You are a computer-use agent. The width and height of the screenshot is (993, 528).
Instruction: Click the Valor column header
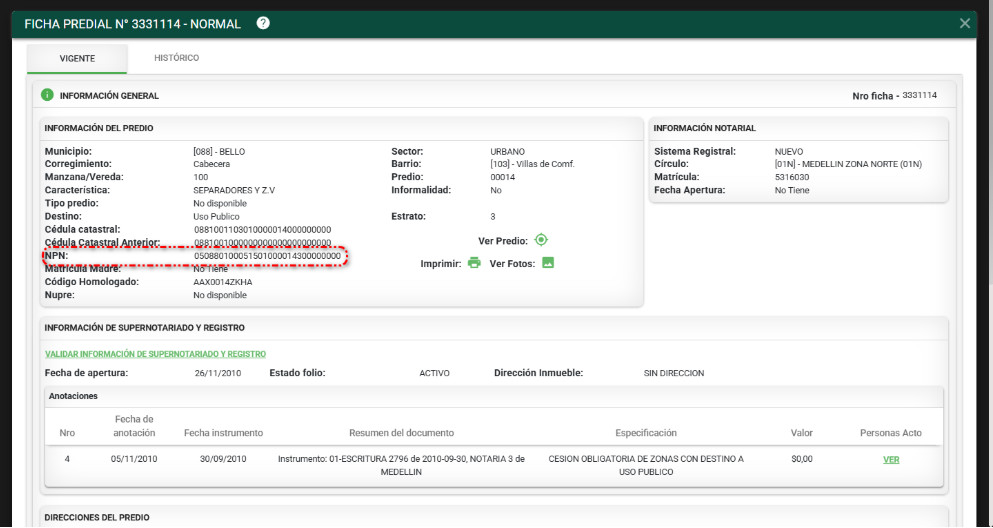pos(802,433)
